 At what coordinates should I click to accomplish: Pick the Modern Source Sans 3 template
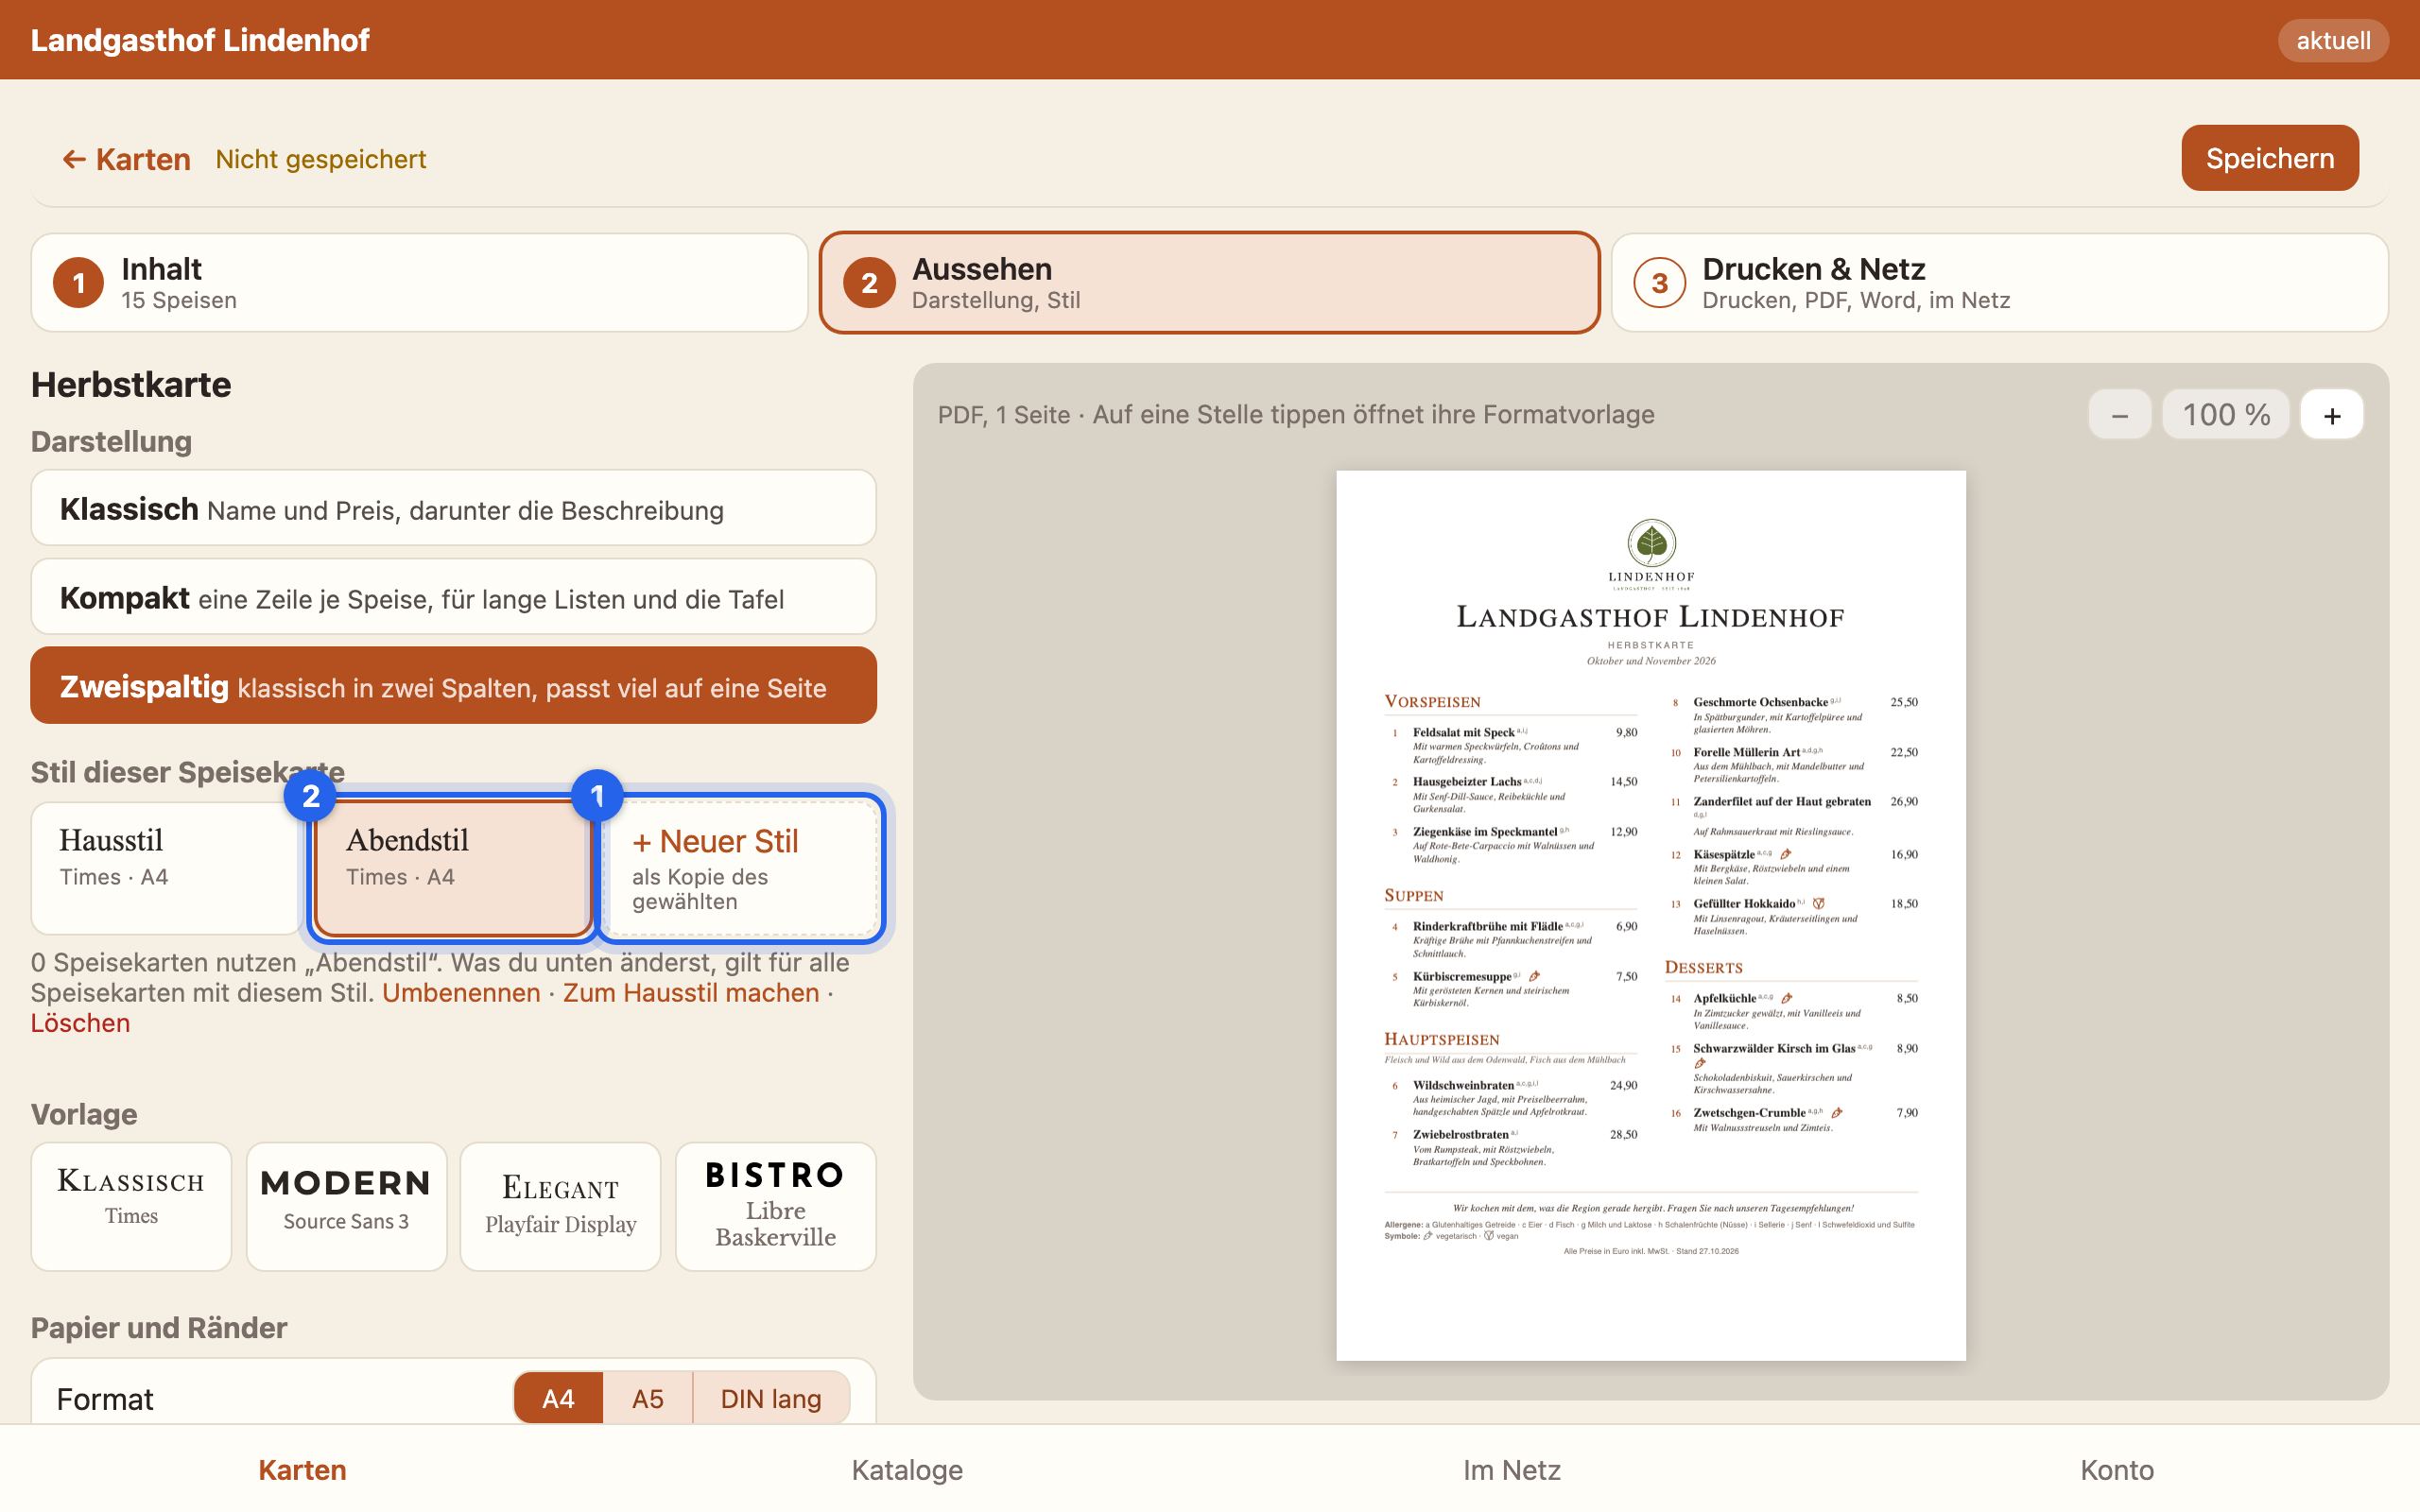346,1206
